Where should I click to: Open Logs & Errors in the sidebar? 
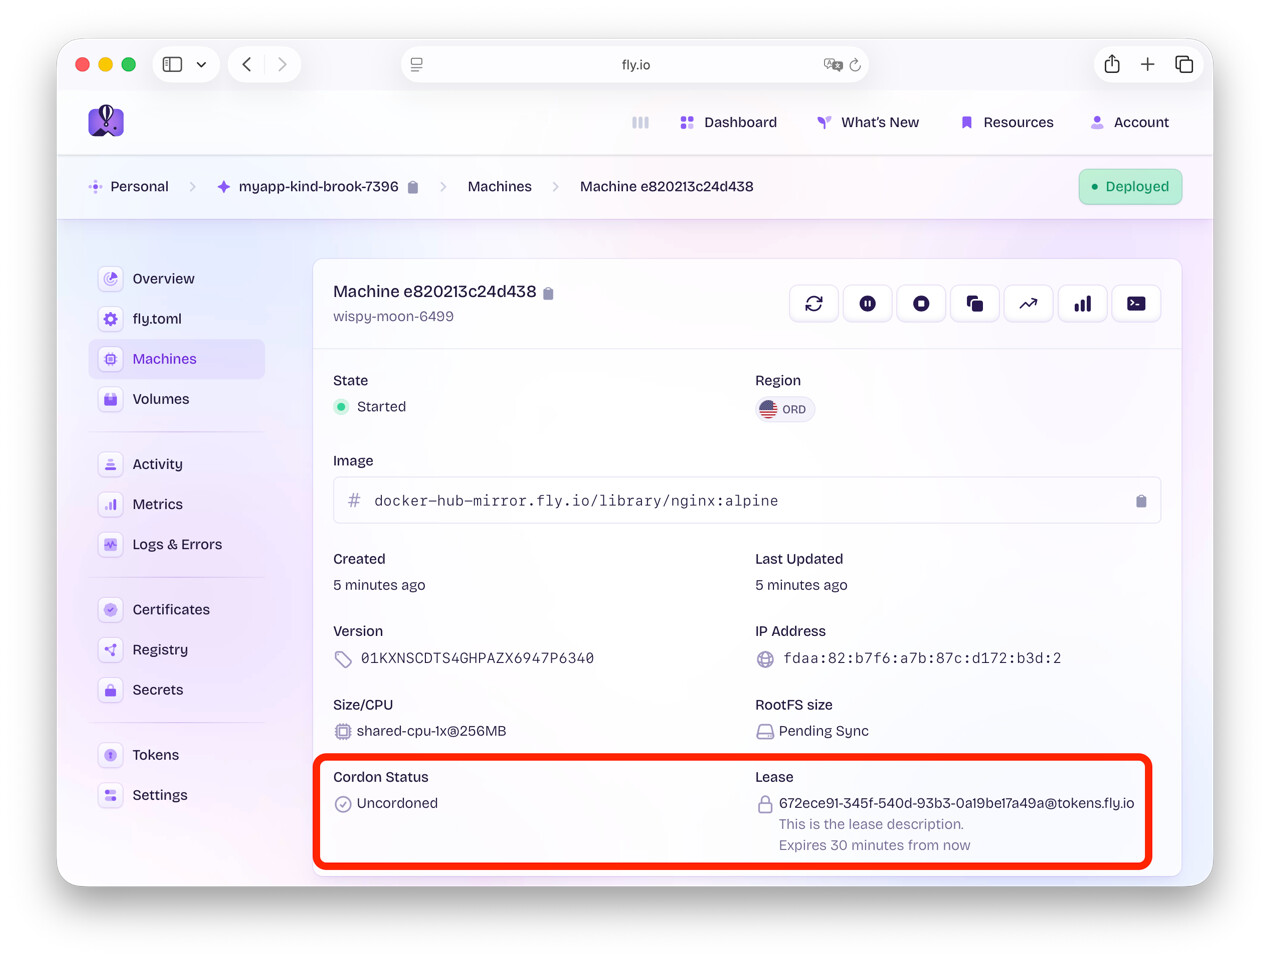[177, 544]
